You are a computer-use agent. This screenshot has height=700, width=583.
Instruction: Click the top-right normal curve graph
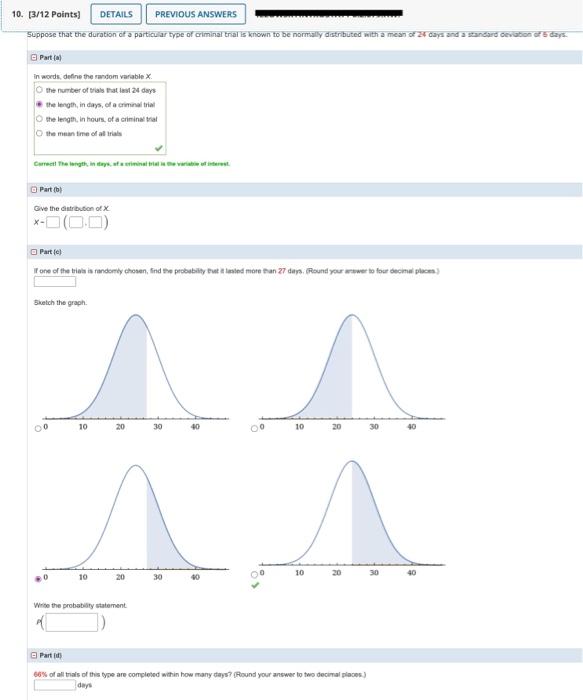point(352,372)
